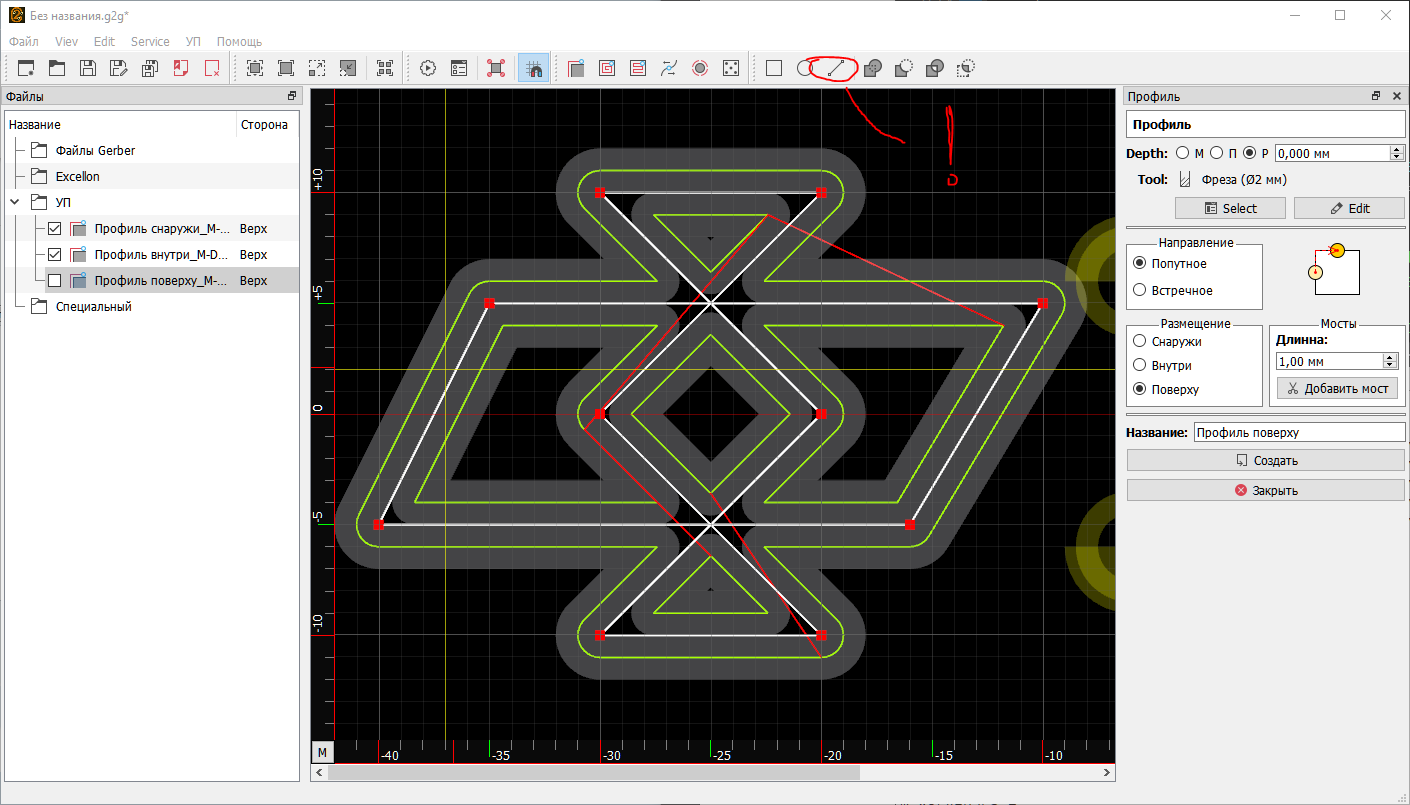Open the Помощь menu

[x=239, y=42]
